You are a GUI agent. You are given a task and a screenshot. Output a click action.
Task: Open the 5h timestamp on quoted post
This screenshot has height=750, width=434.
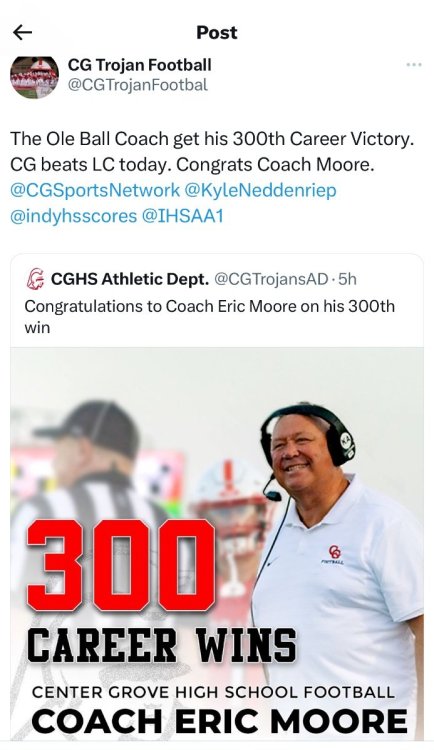coord(347,279)
